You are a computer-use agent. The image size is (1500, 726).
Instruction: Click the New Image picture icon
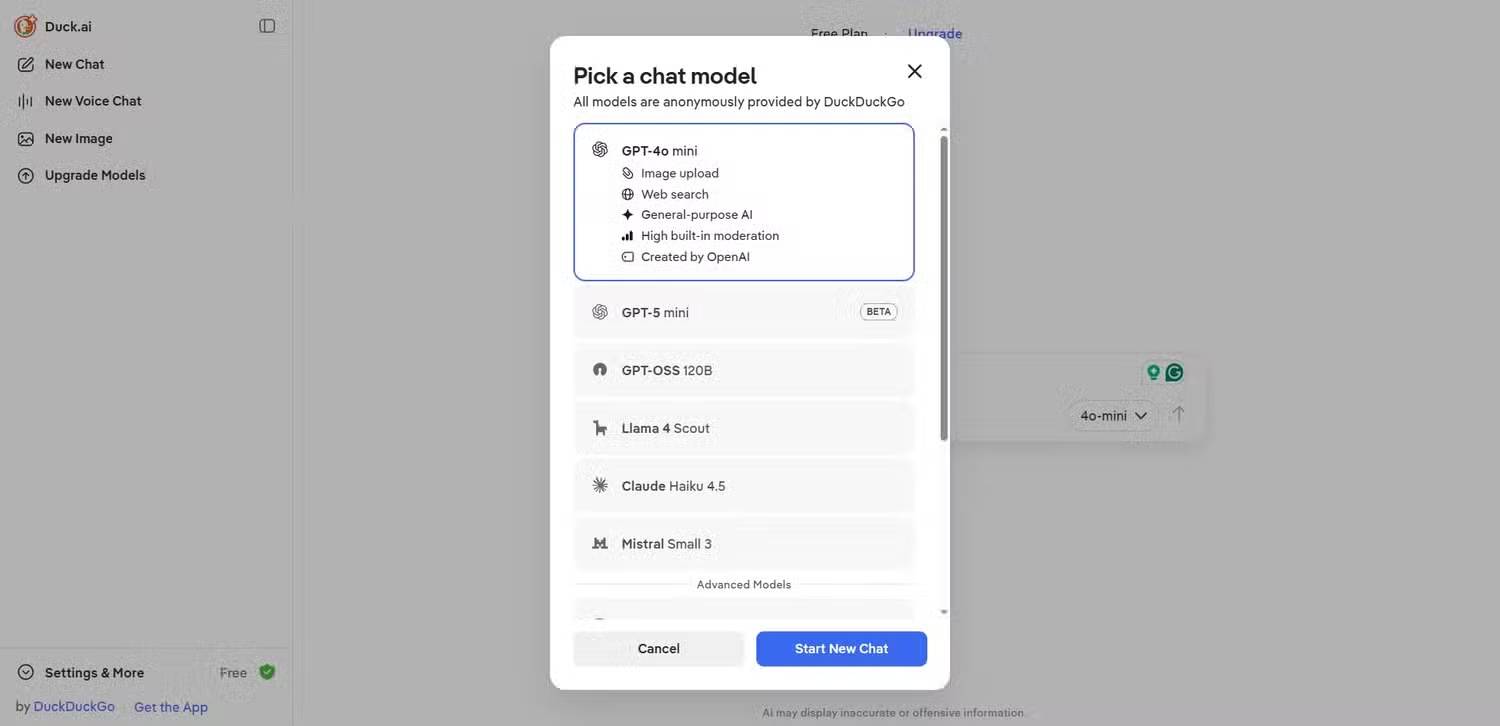click(26, 139)
